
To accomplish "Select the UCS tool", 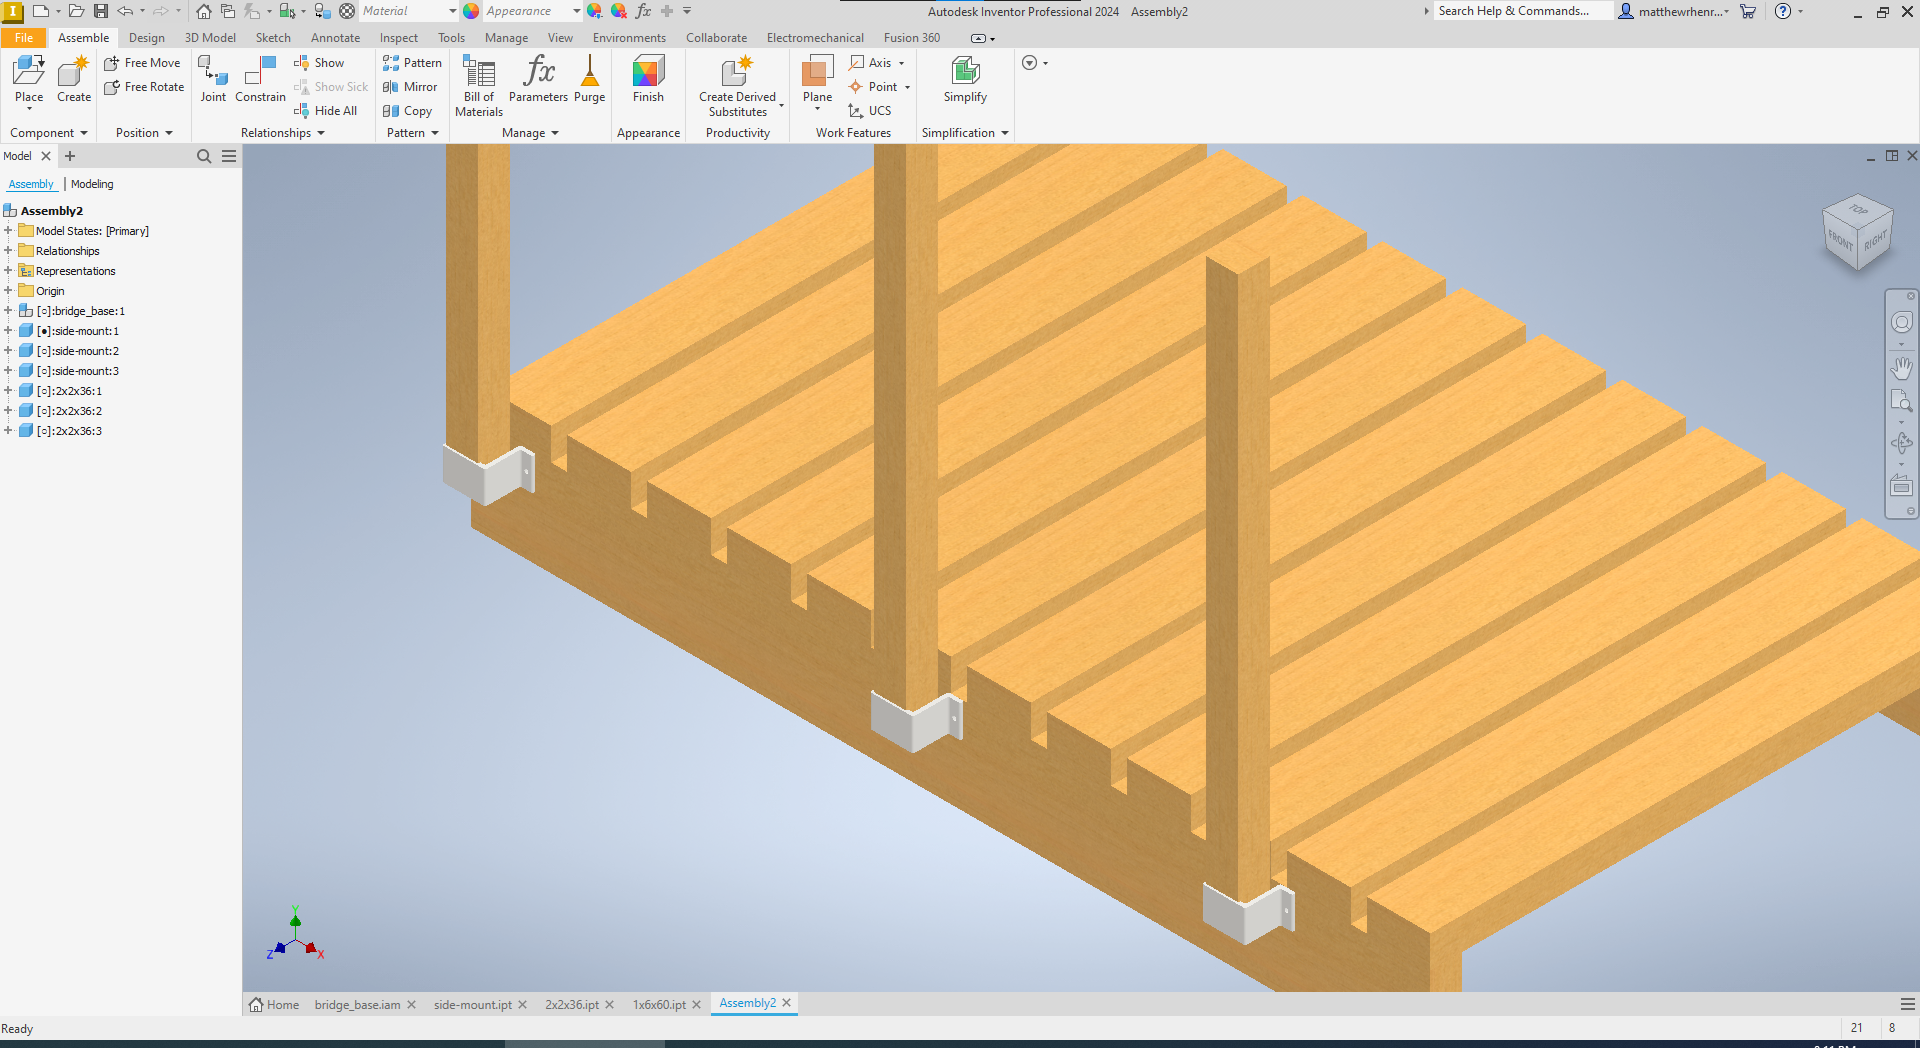I will [x=869, y=111].
